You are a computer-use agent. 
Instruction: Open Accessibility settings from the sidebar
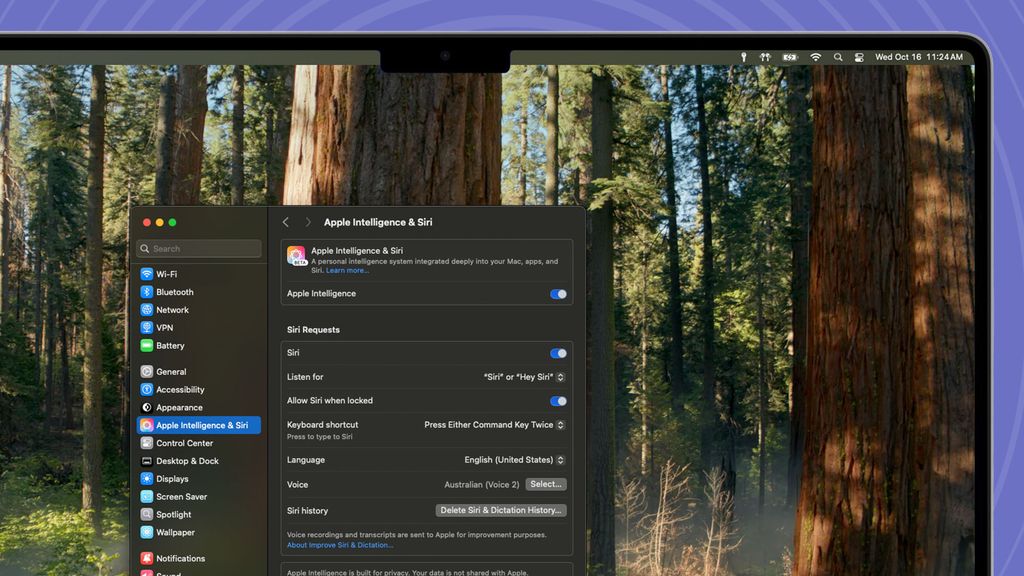pos(178,389)
